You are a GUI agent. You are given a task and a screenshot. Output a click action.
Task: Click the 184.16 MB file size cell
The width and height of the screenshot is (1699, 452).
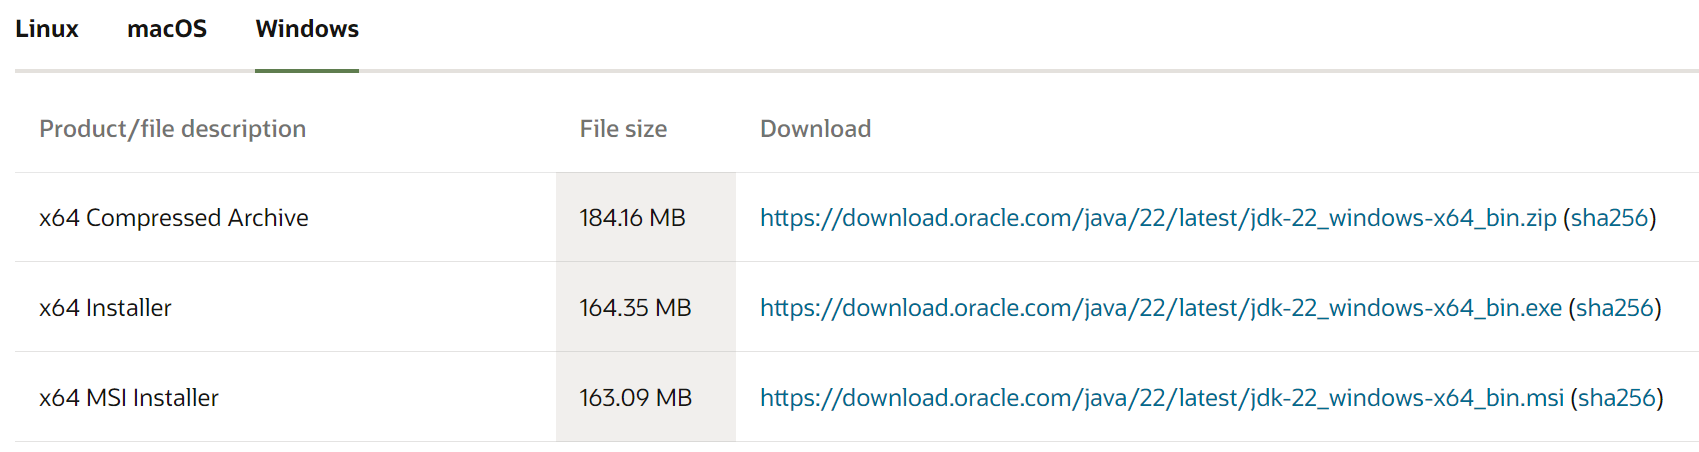[x=632, y=218]
